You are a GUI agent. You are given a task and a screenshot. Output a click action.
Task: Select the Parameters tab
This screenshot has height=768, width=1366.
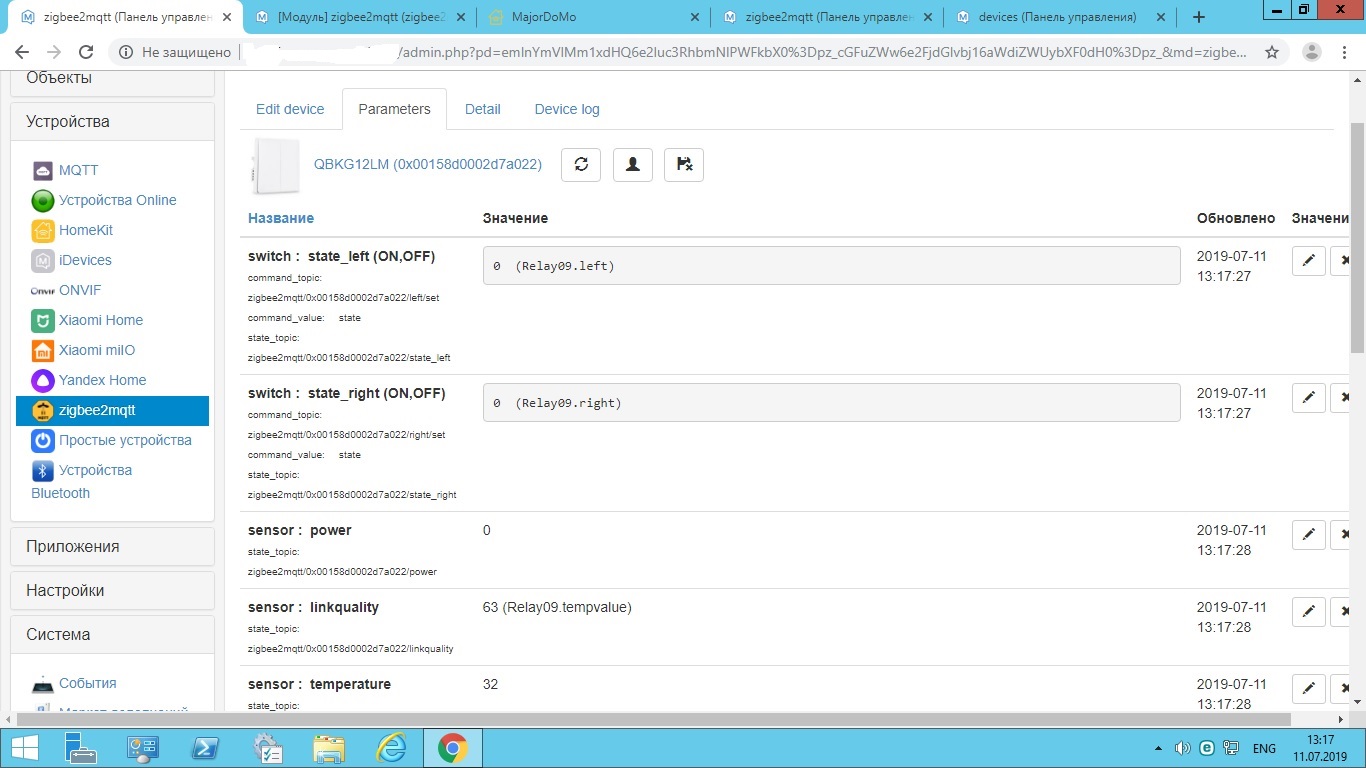pos(394,109)
